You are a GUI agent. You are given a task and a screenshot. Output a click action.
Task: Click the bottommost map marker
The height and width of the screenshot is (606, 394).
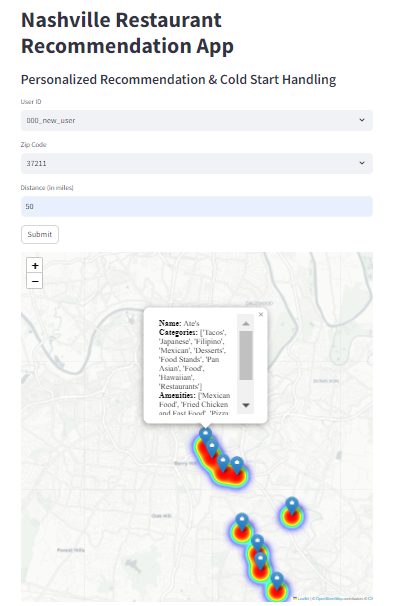click(277, 580)
